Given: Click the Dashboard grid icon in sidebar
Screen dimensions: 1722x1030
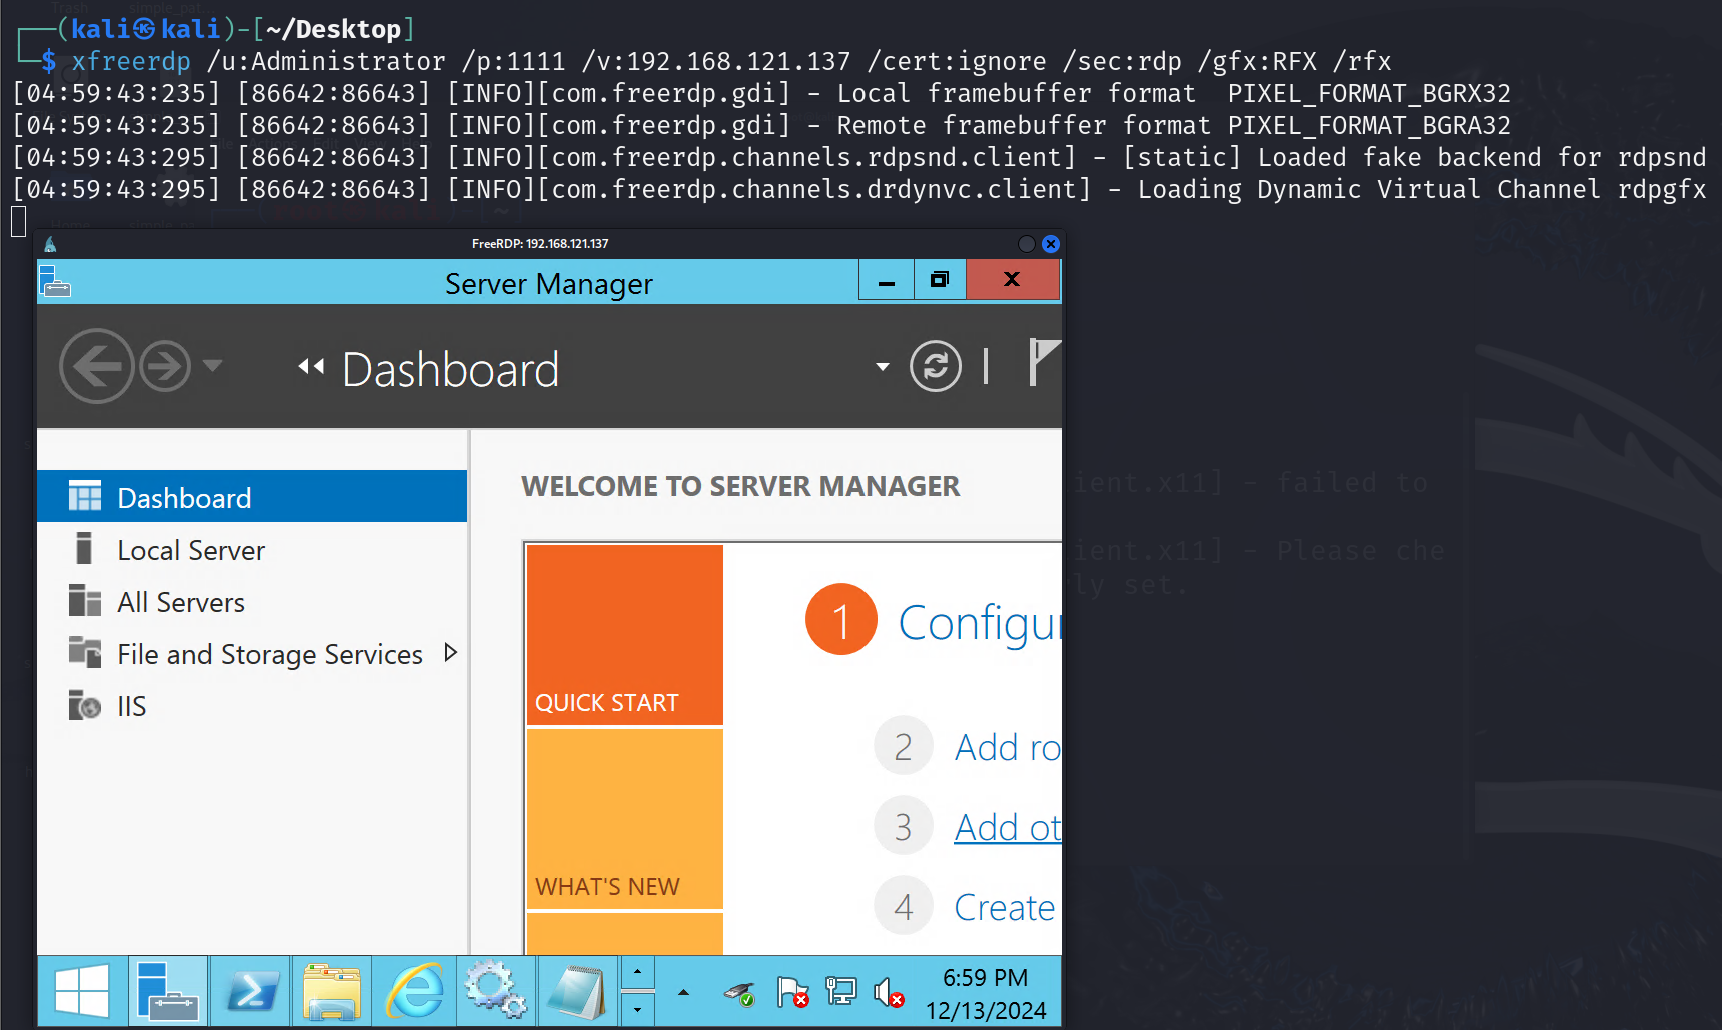Looking at the screenshot, I should pyautogui.click(x=85, y=496).
